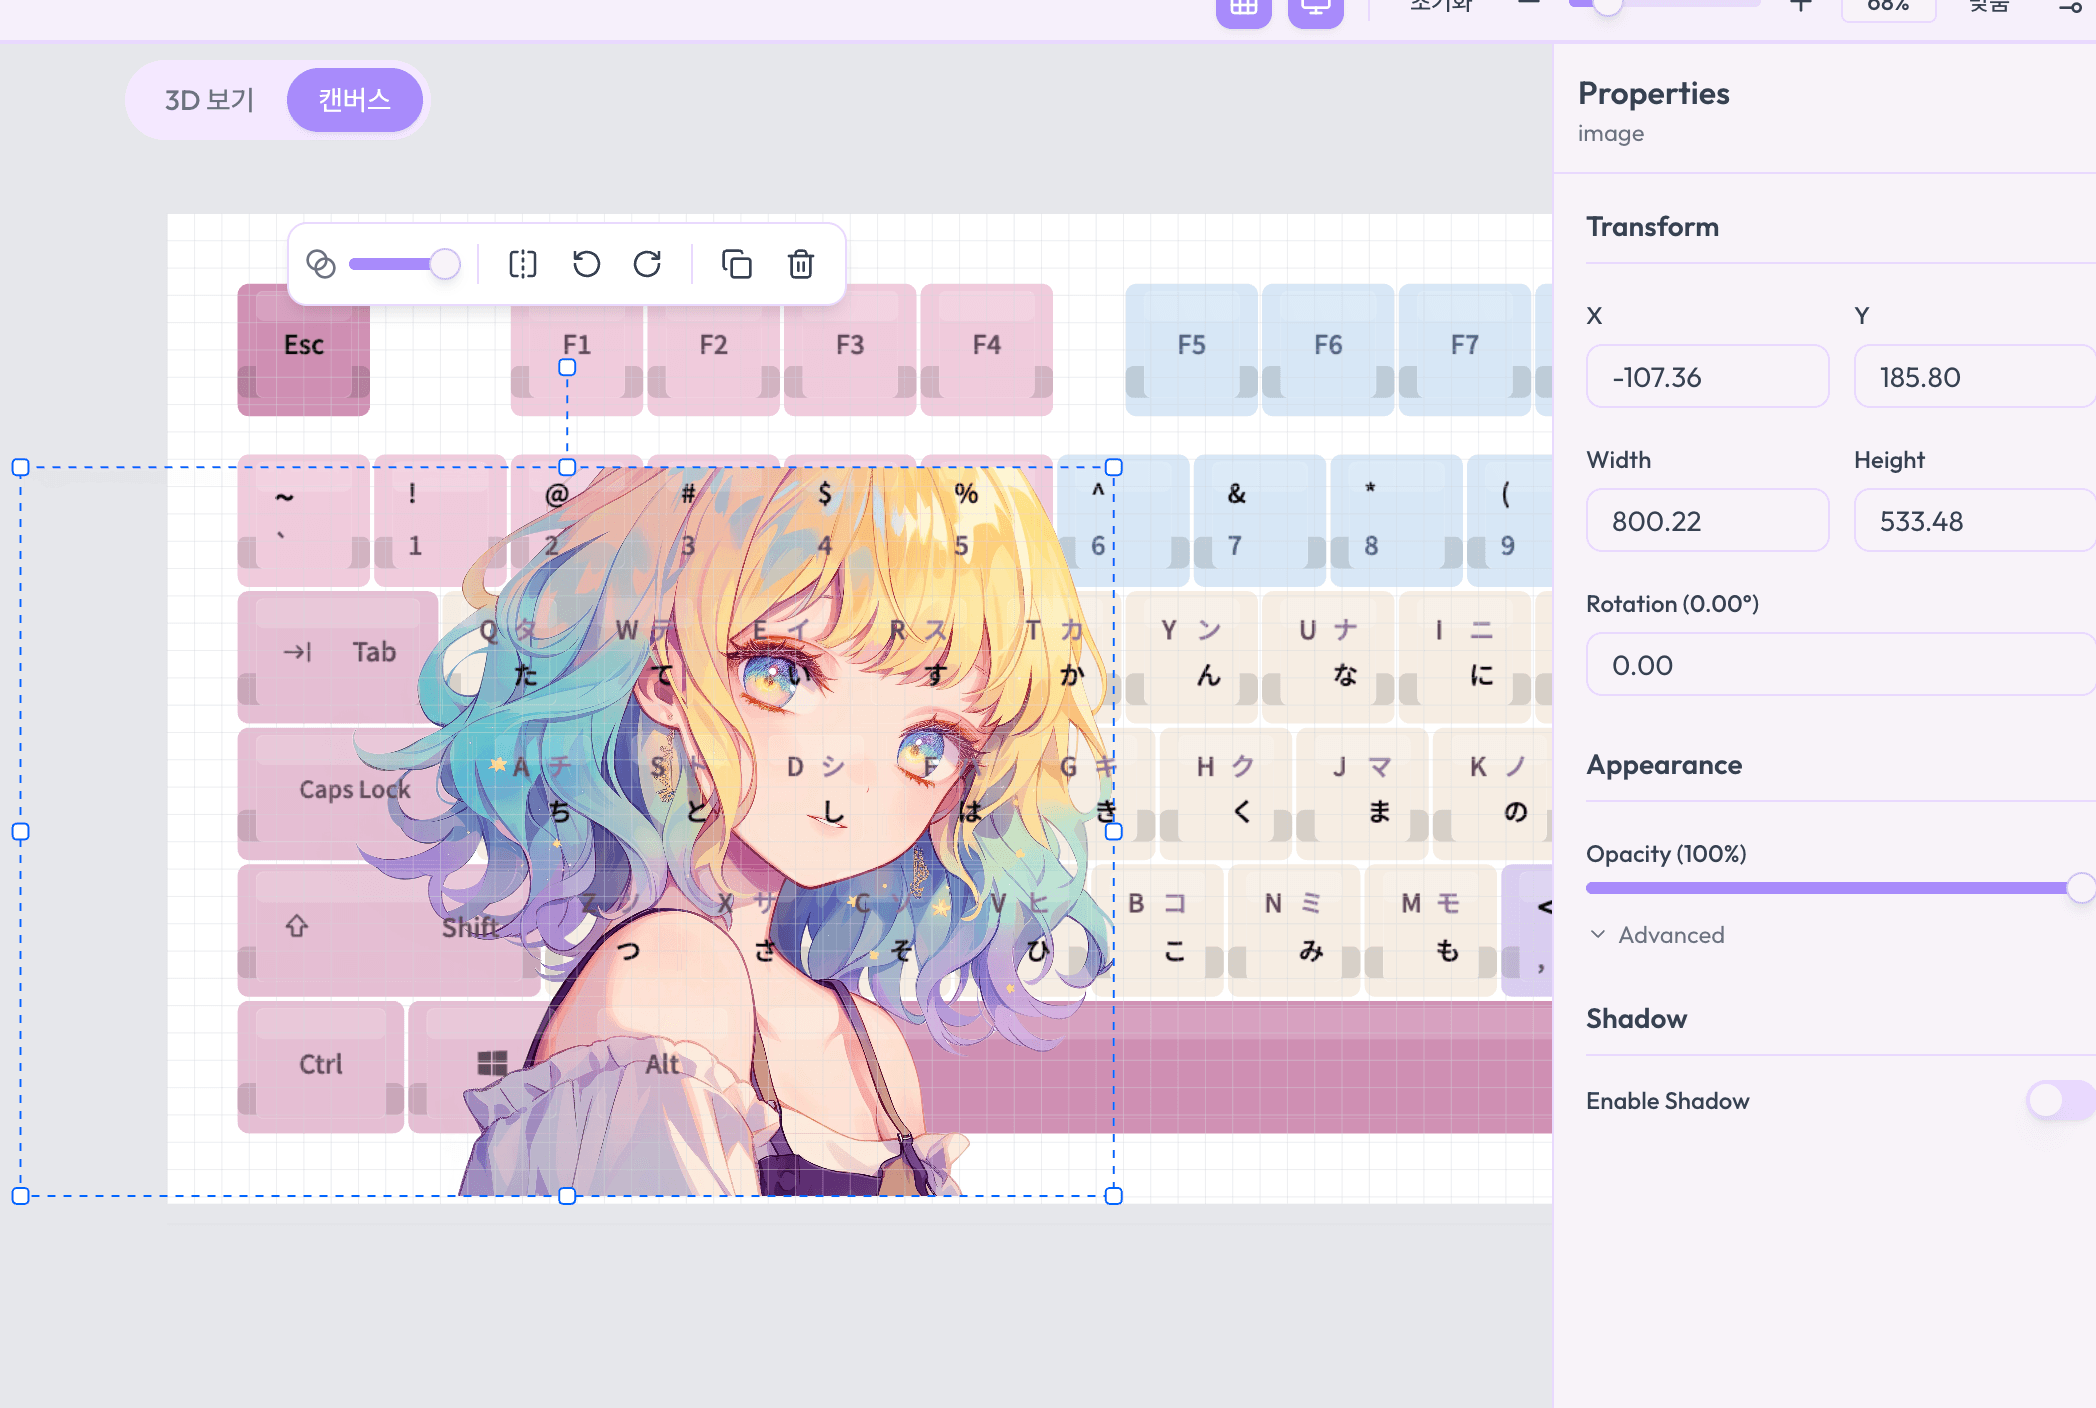Image resolution: width=2096 pixels, height=1408 pixels.
Task: Select the U ナ keycap
Action: (1328, 657)
